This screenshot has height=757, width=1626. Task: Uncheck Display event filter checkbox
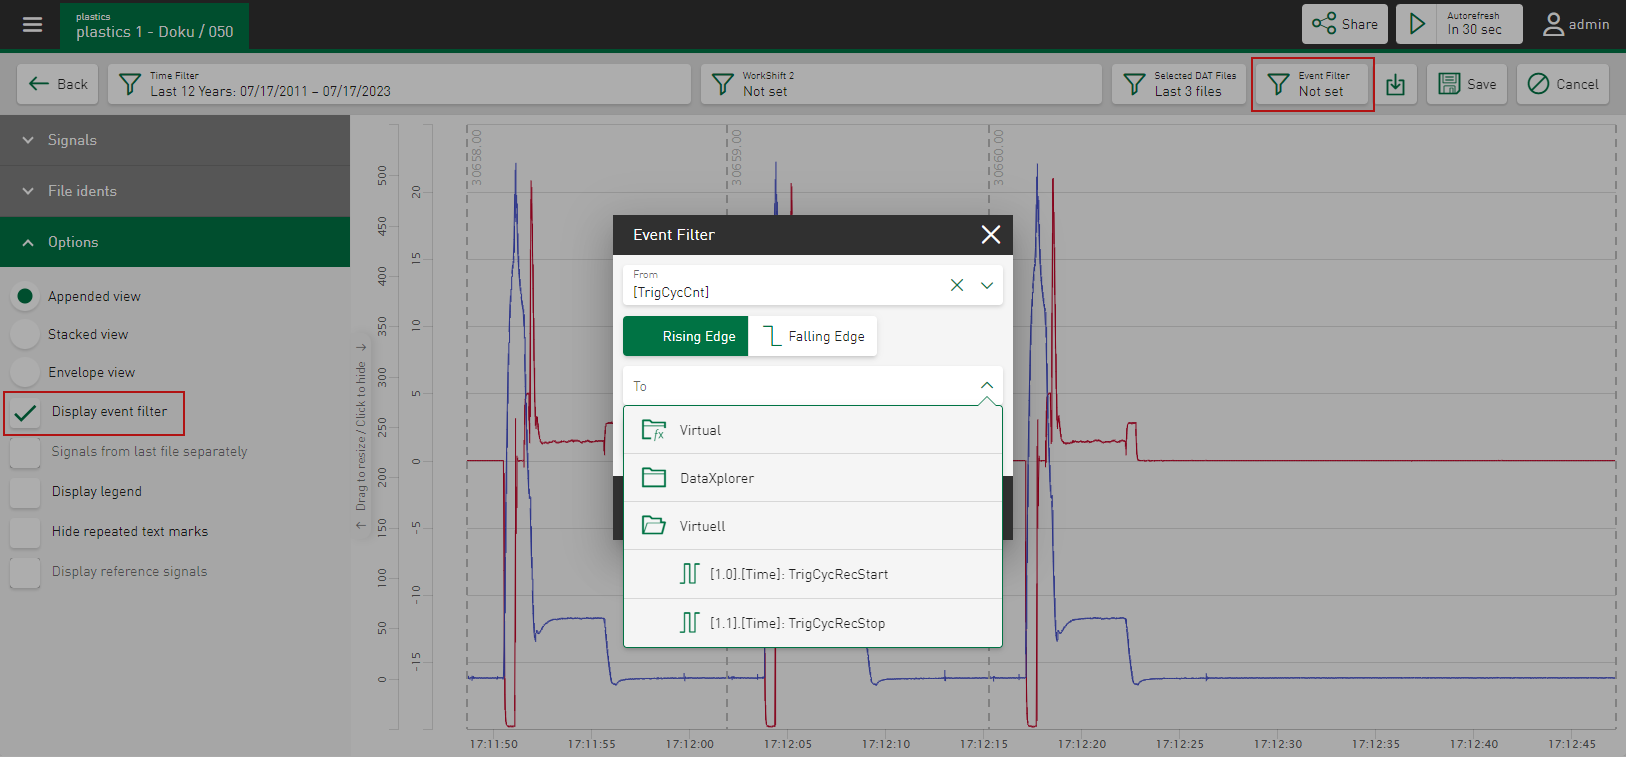coord(26,412)
